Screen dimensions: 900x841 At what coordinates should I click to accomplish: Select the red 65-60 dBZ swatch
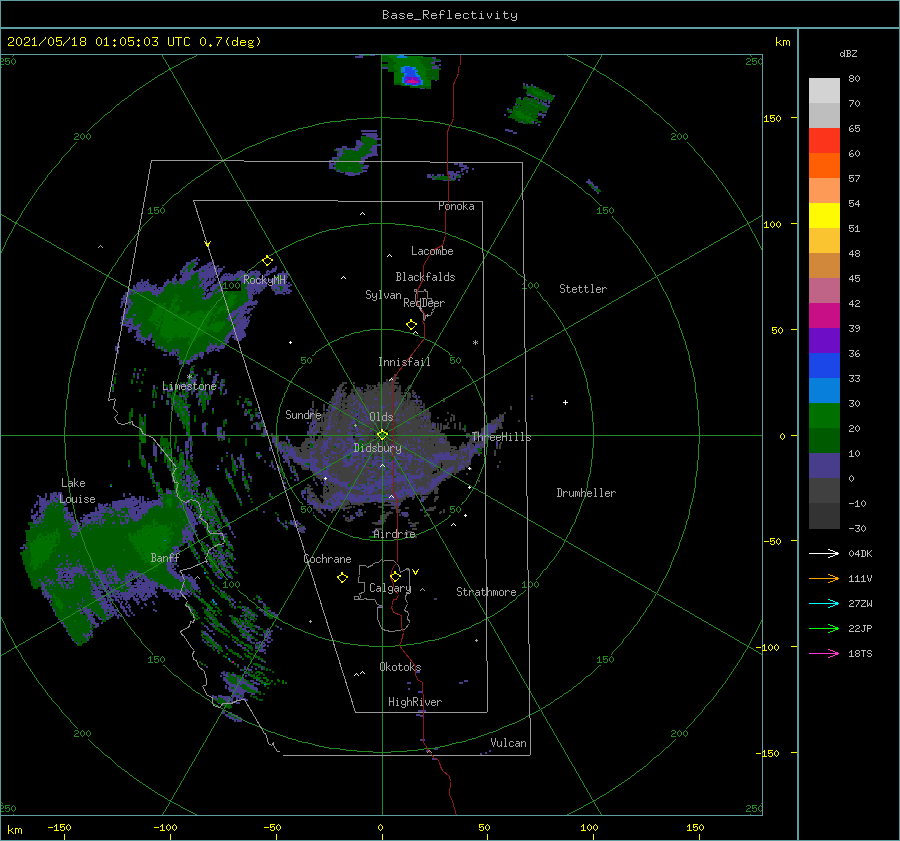[x=824, y=141]
